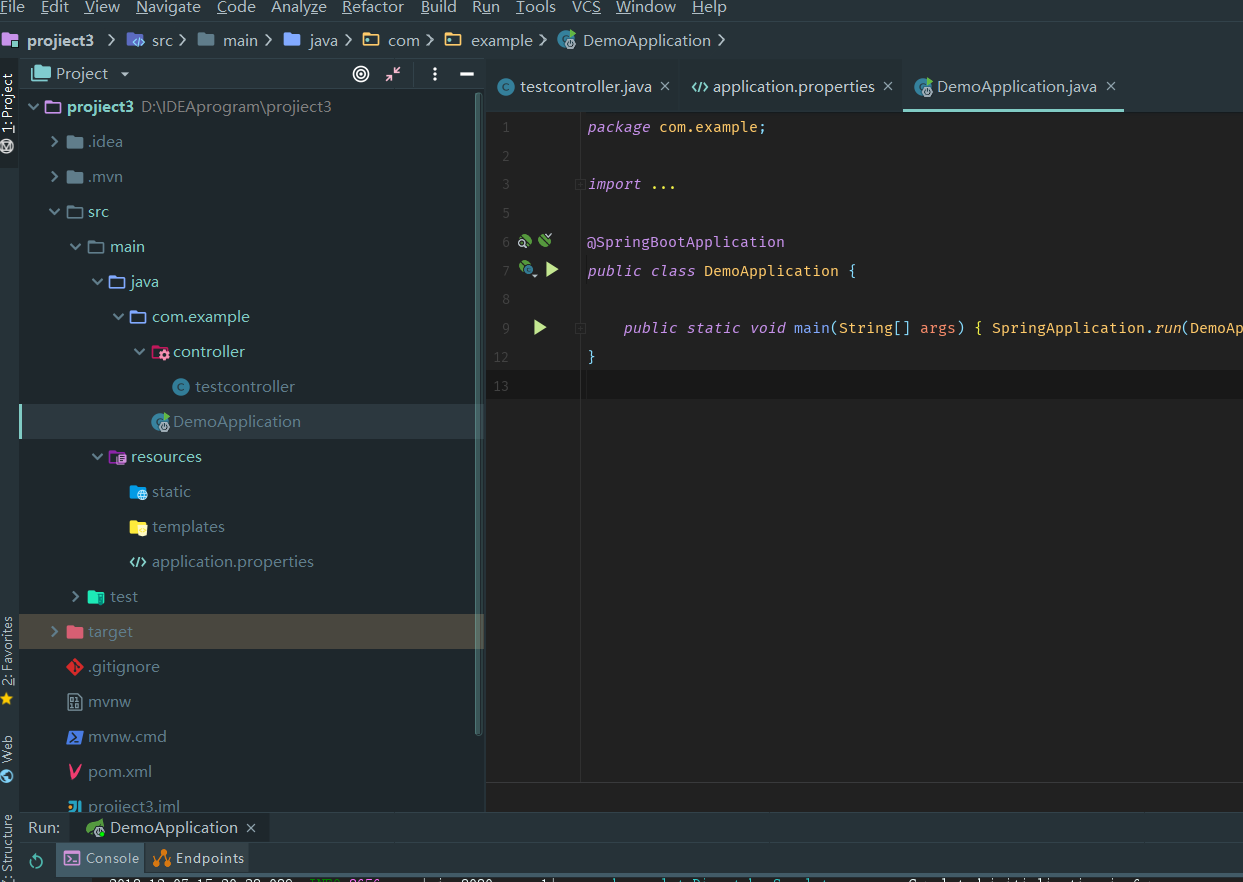Viewport: 1243px width, 882px height.
Task: Collapse the resources folder
Action: point(97,456)
